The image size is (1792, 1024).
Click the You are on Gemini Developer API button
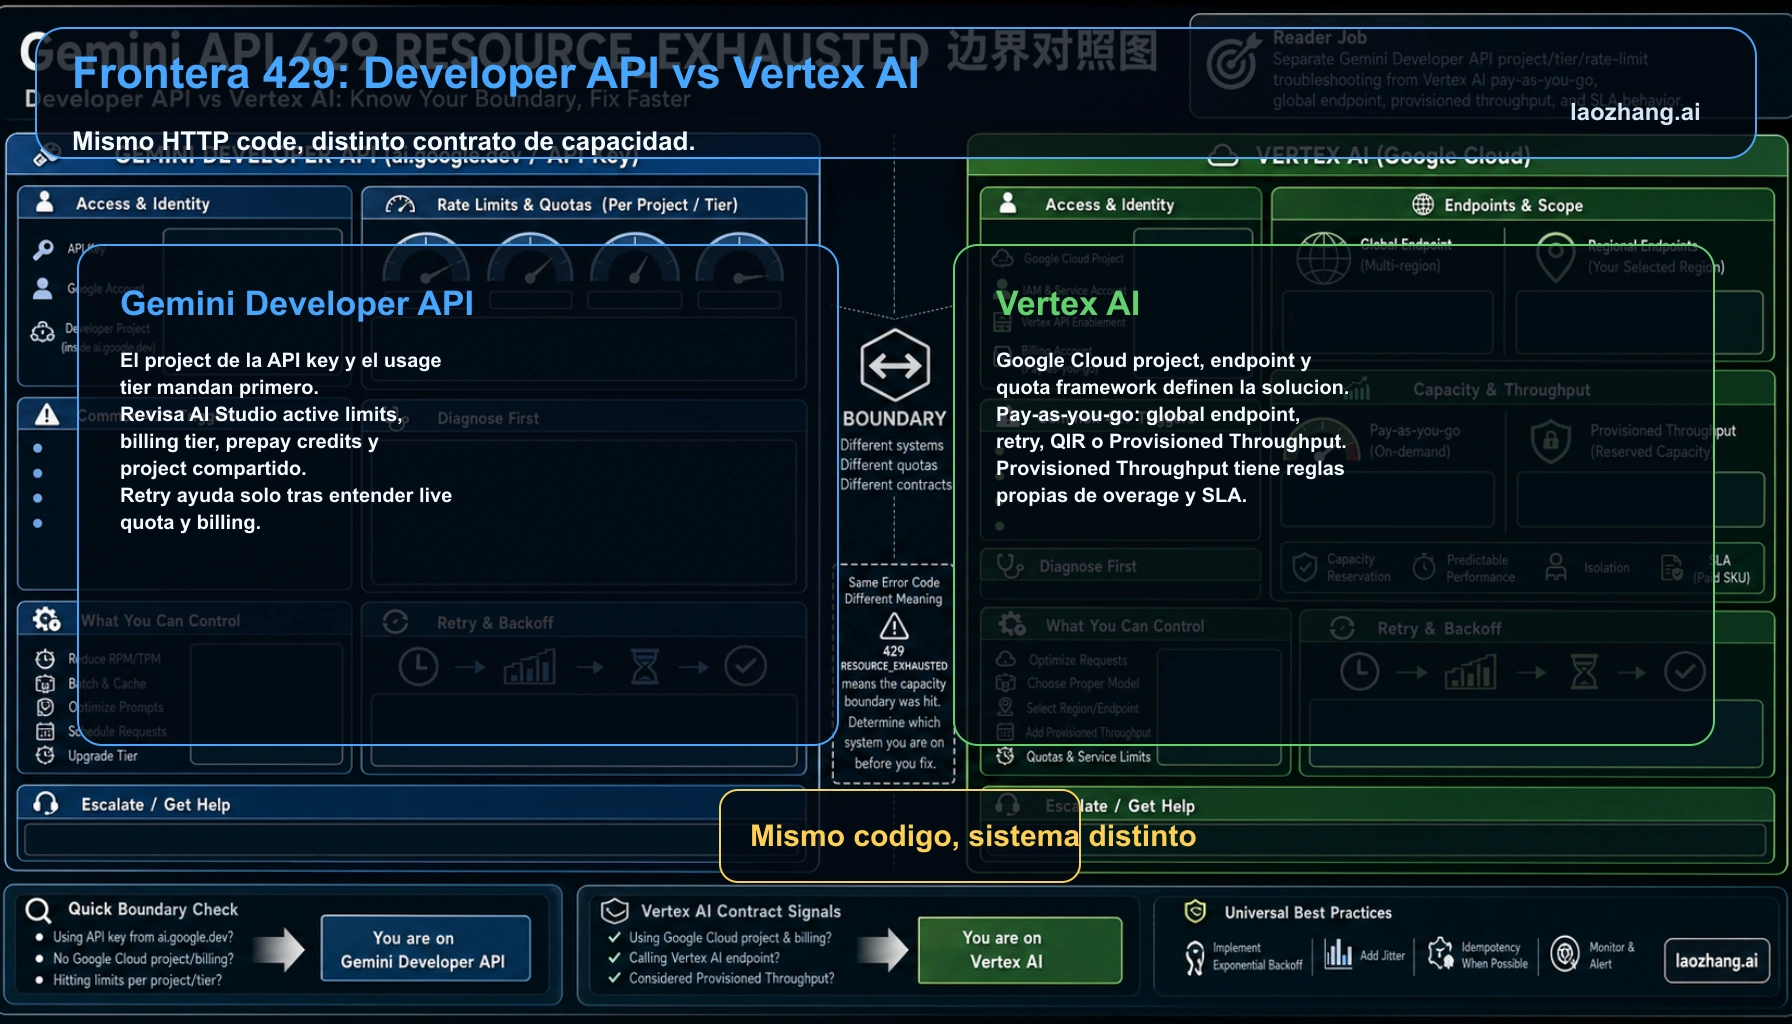pos(425,949)
